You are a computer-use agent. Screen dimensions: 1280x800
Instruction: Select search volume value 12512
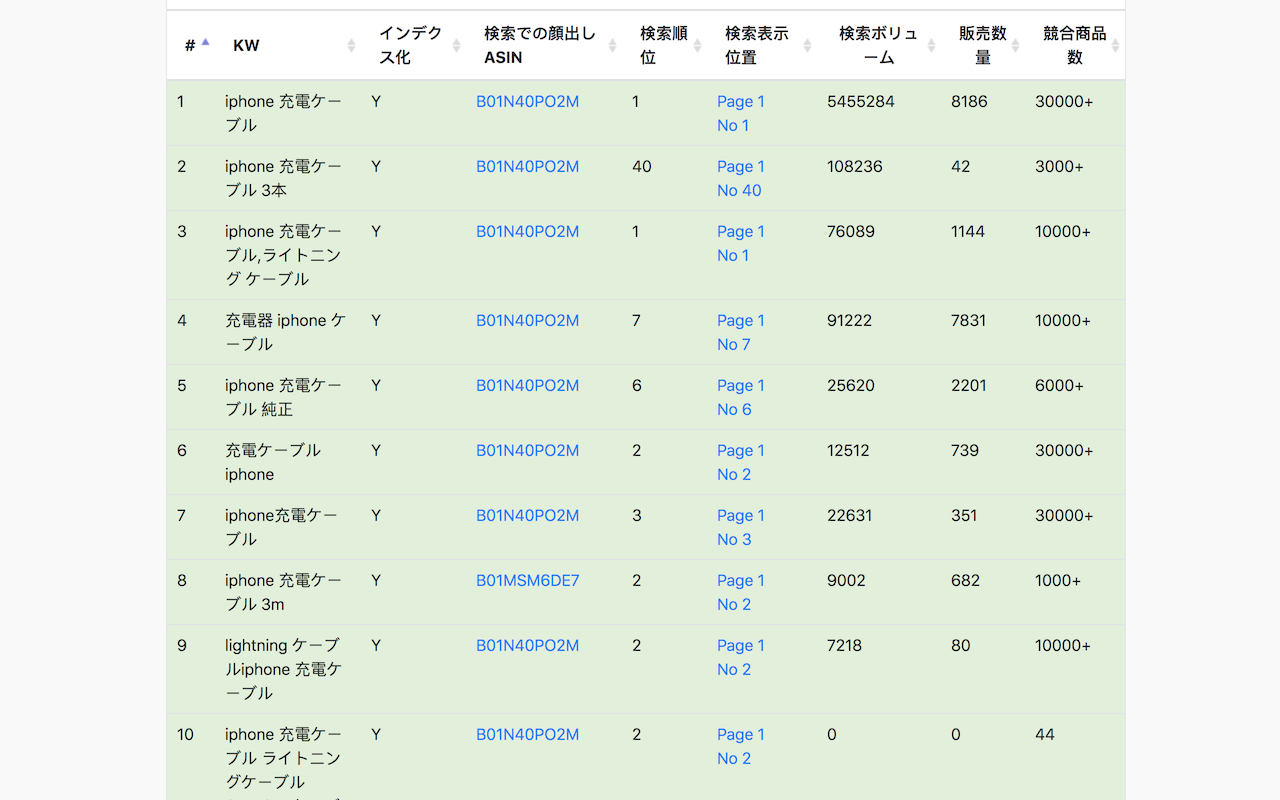(x=848, y=450)
